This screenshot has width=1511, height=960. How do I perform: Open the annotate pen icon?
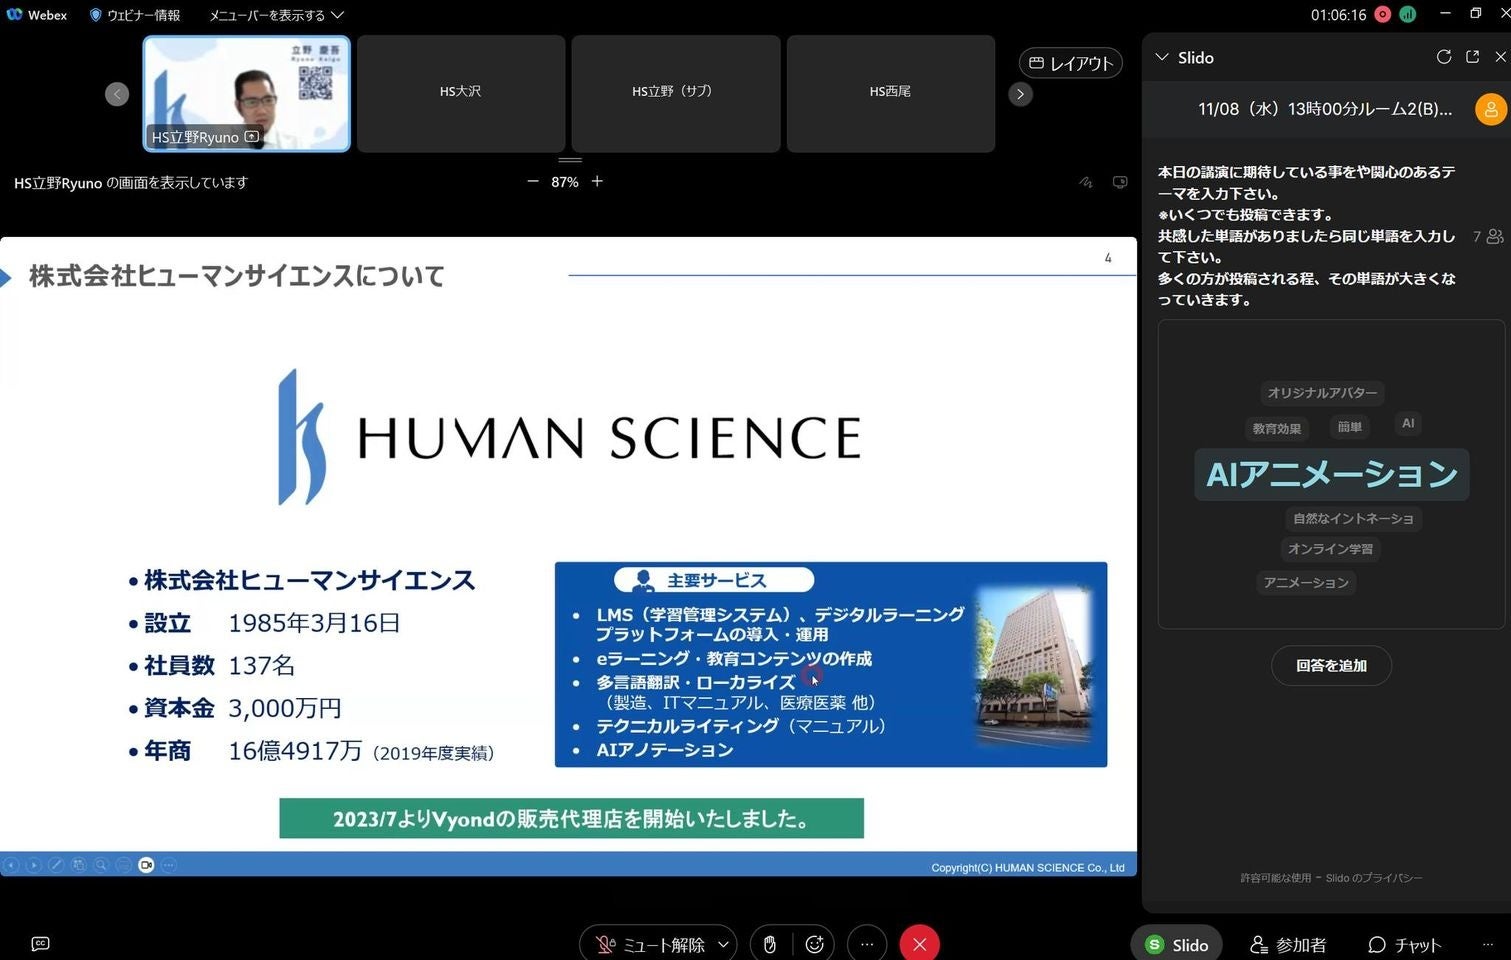[x=1086, y=182]
